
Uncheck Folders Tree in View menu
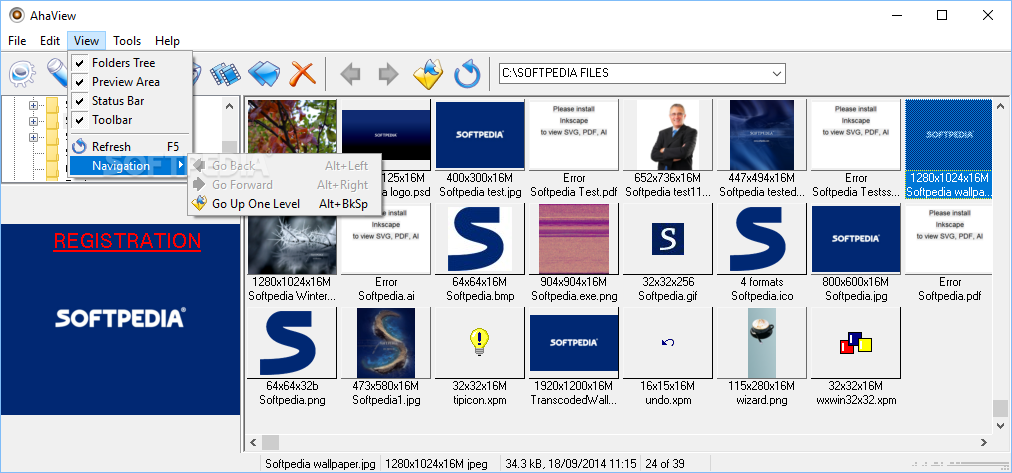tap(130, 63)
